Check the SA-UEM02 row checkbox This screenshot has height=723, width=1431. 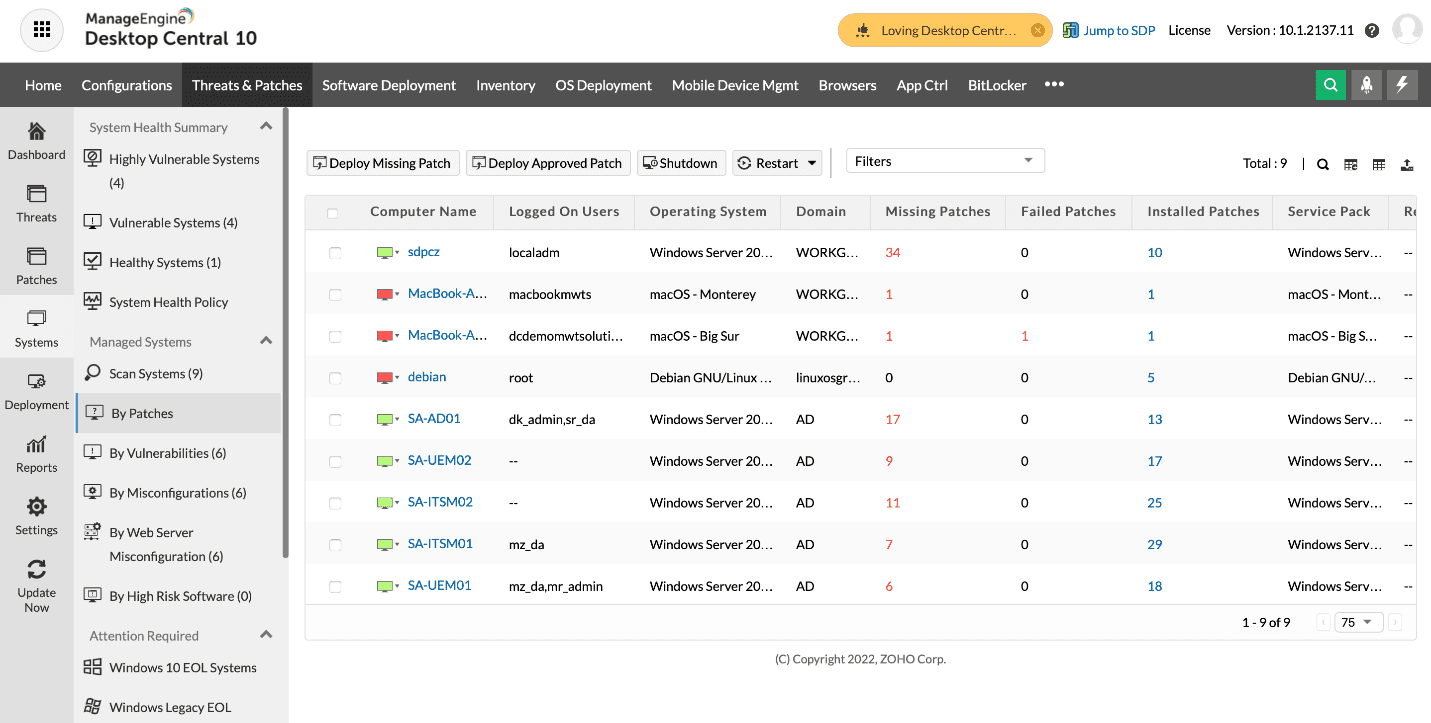coord(335,462)
